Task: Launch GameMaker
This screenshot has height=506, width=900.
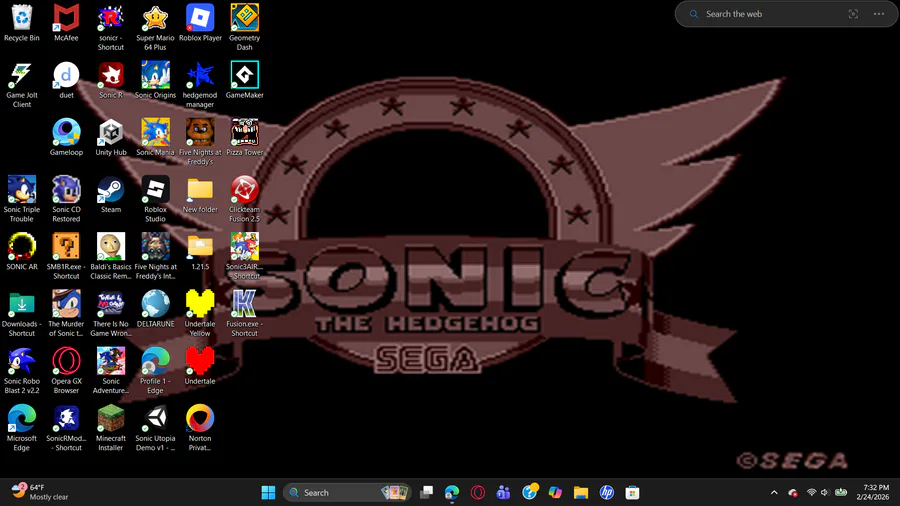Action: tap(245, 80)
